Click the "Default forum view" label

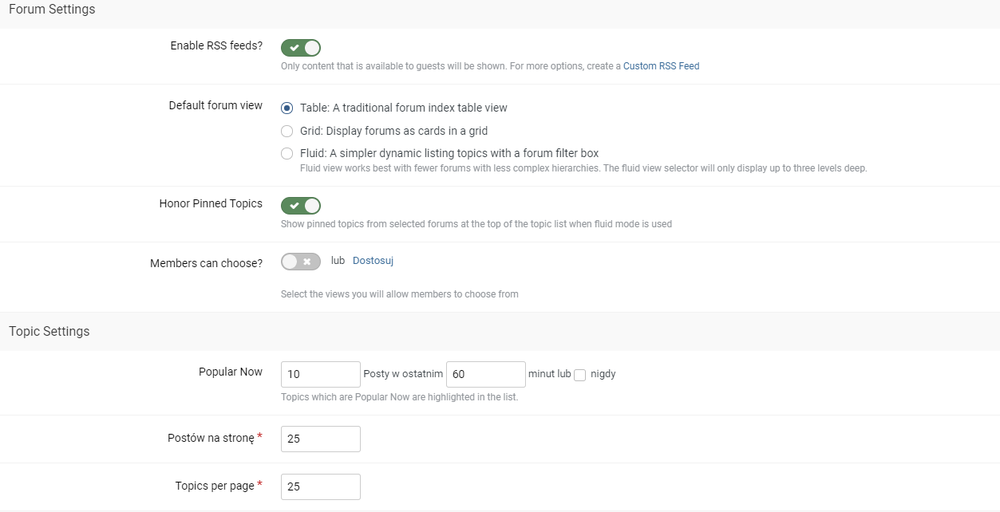215,105
